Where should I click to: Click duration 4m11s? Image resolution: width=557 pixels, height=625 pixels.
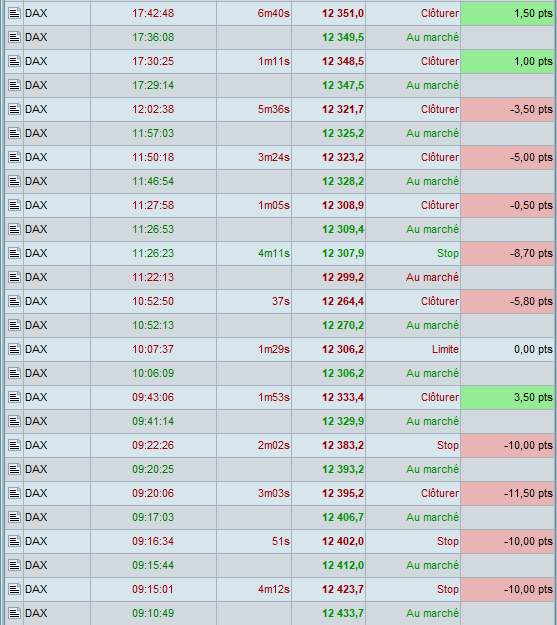coord(274,253)
